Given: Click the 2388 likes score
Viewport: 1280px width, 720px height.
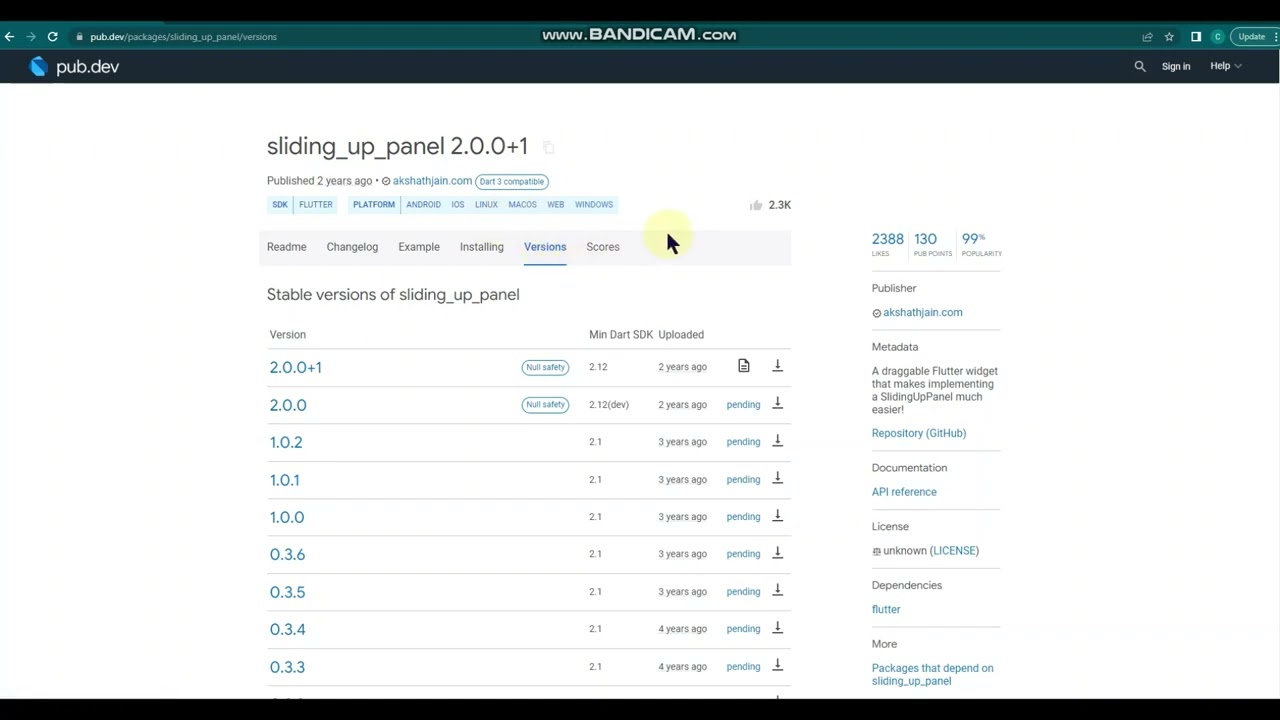Looking at the screenshot, I should [x=887, y=244].
